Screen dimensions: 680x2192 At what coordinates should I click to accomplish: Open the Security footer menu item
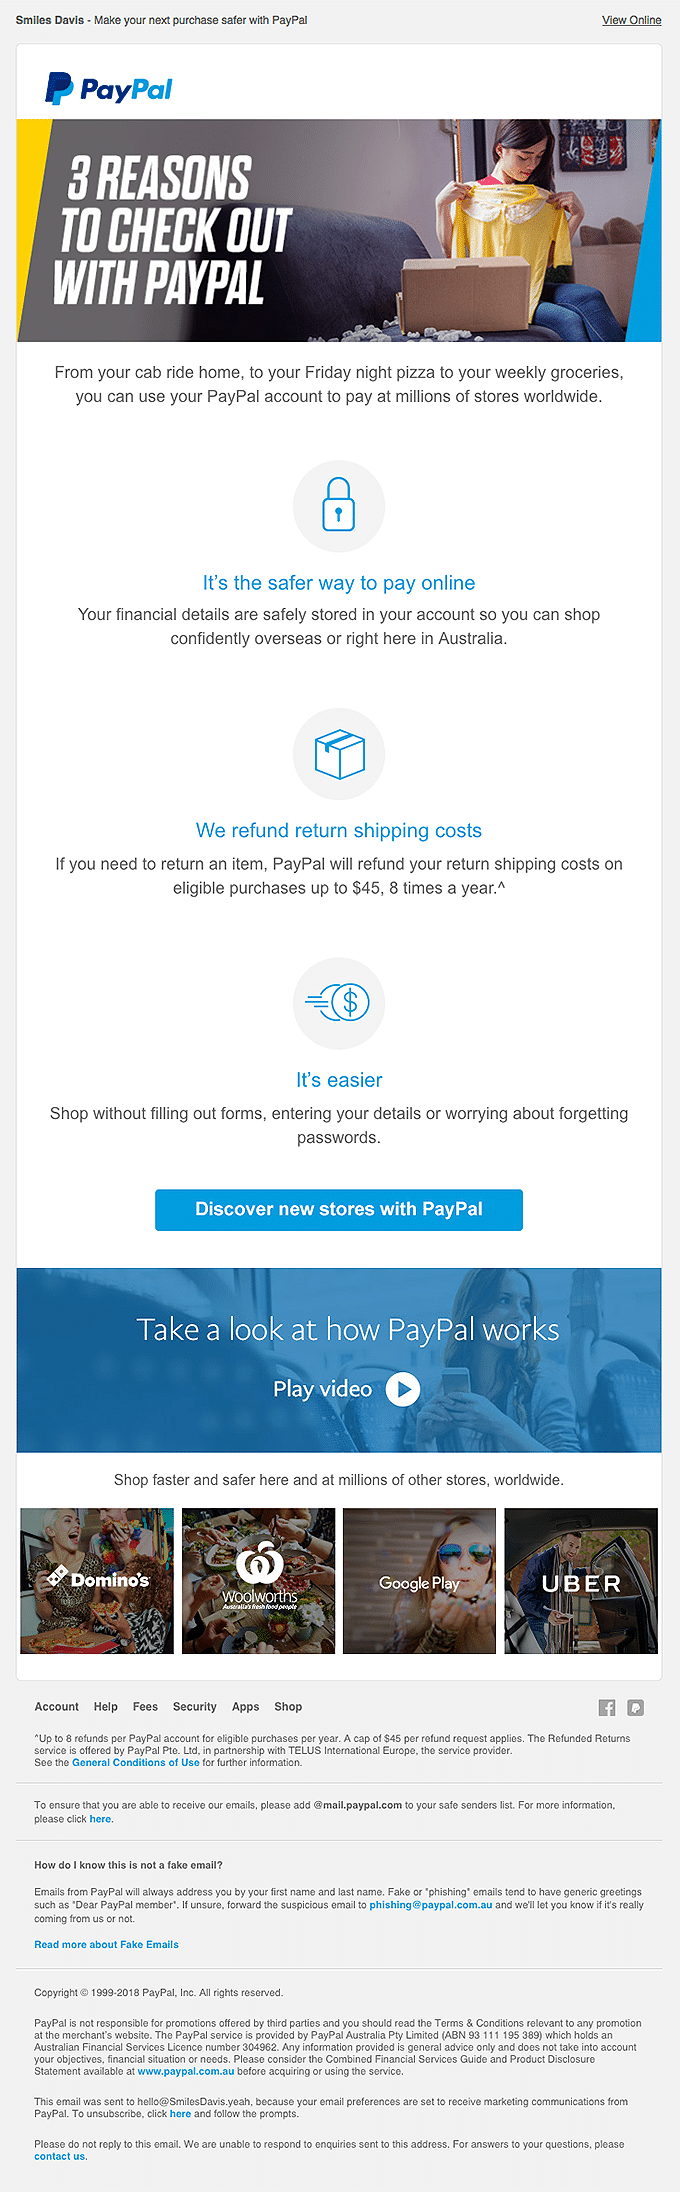pos(194,1707)
